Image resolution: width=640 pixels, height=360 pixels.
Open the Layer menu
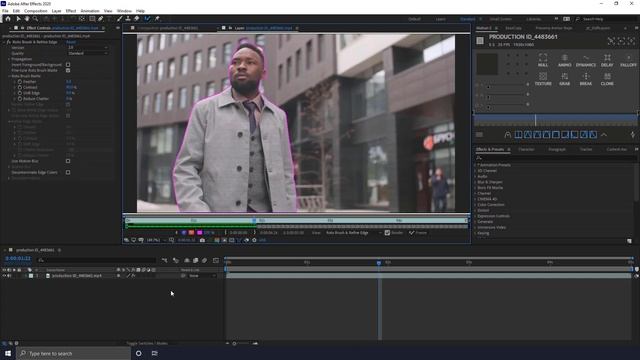[56, 11]
